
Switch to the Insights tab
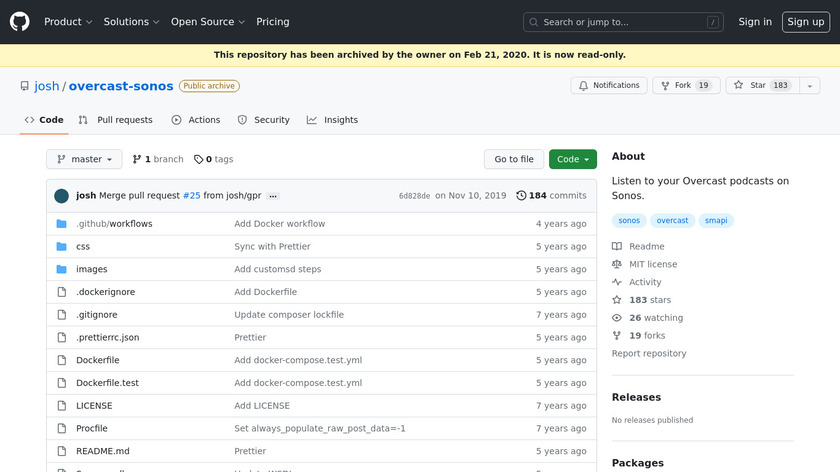[332, 120]
